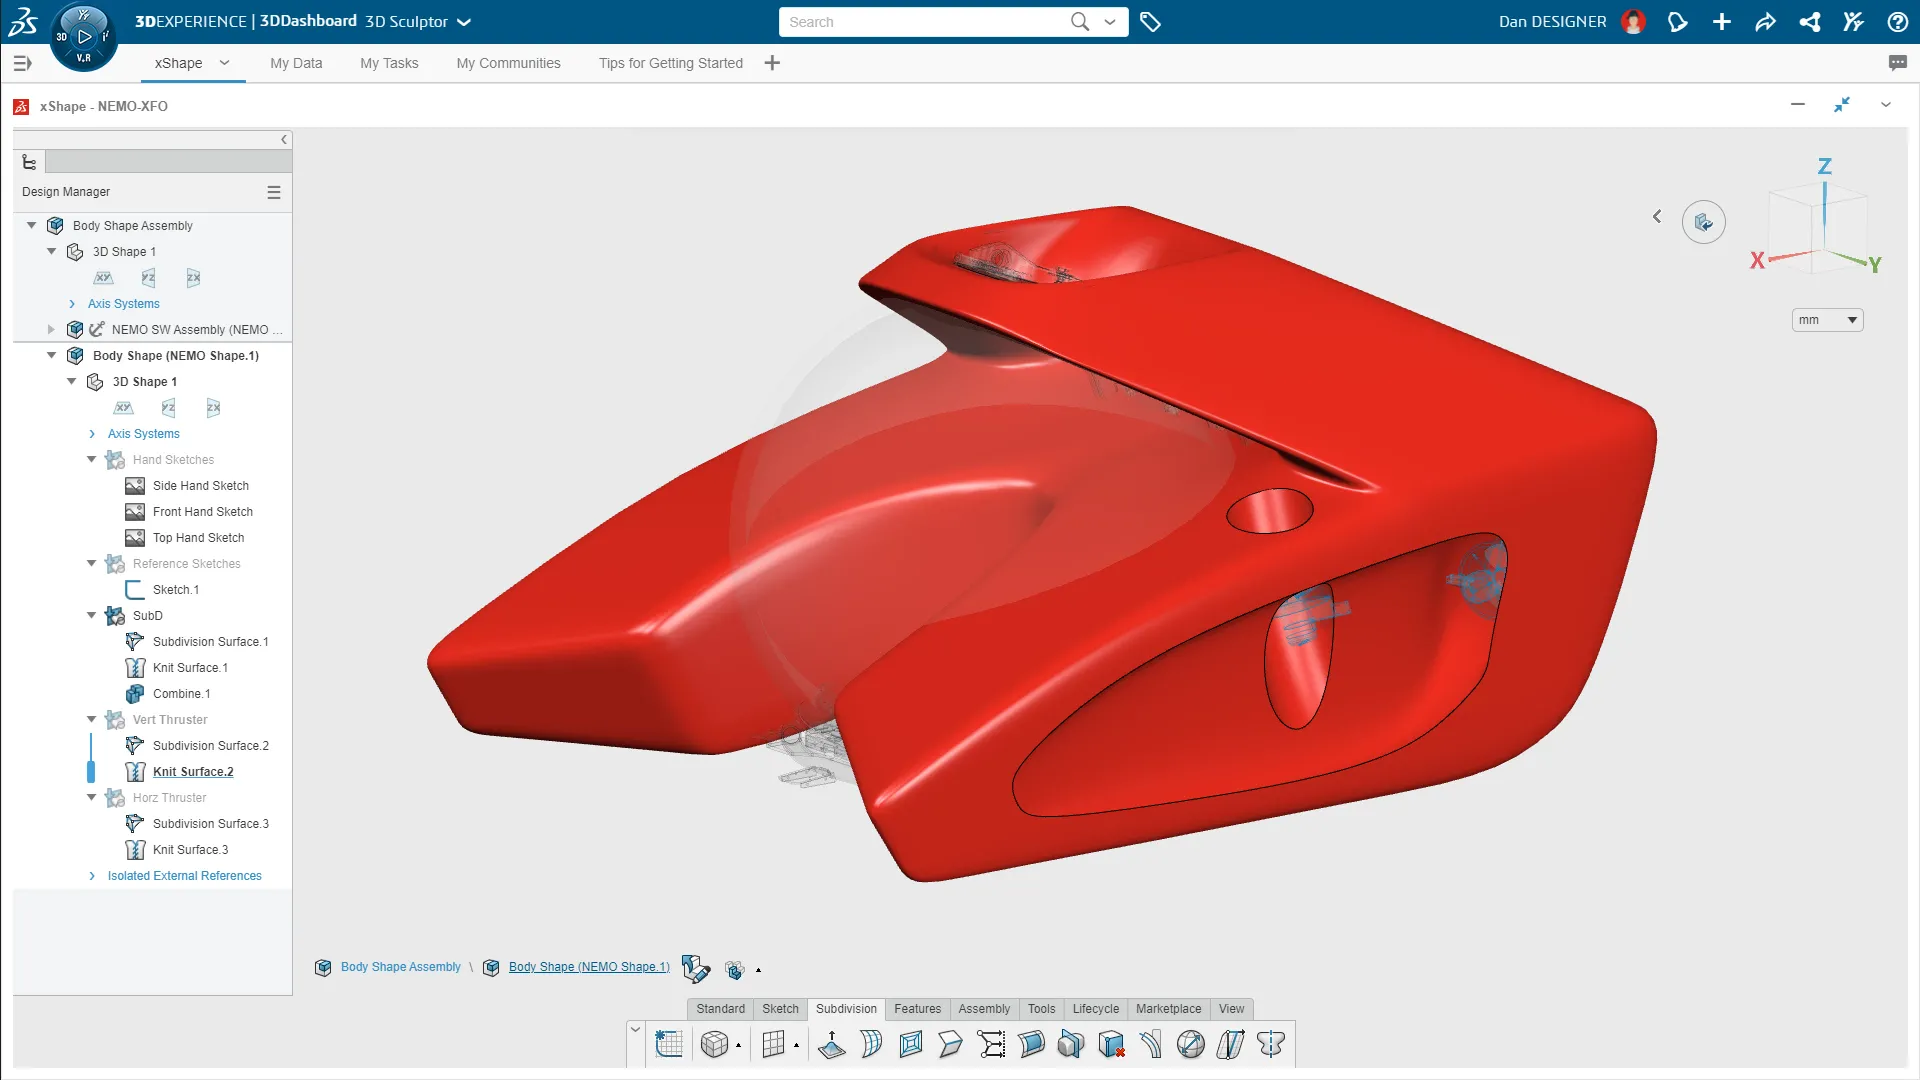This screenshot has height=1080, width=1920.
Task: Select the Extrude Face subdivision tool
Action: (833, 1044)
